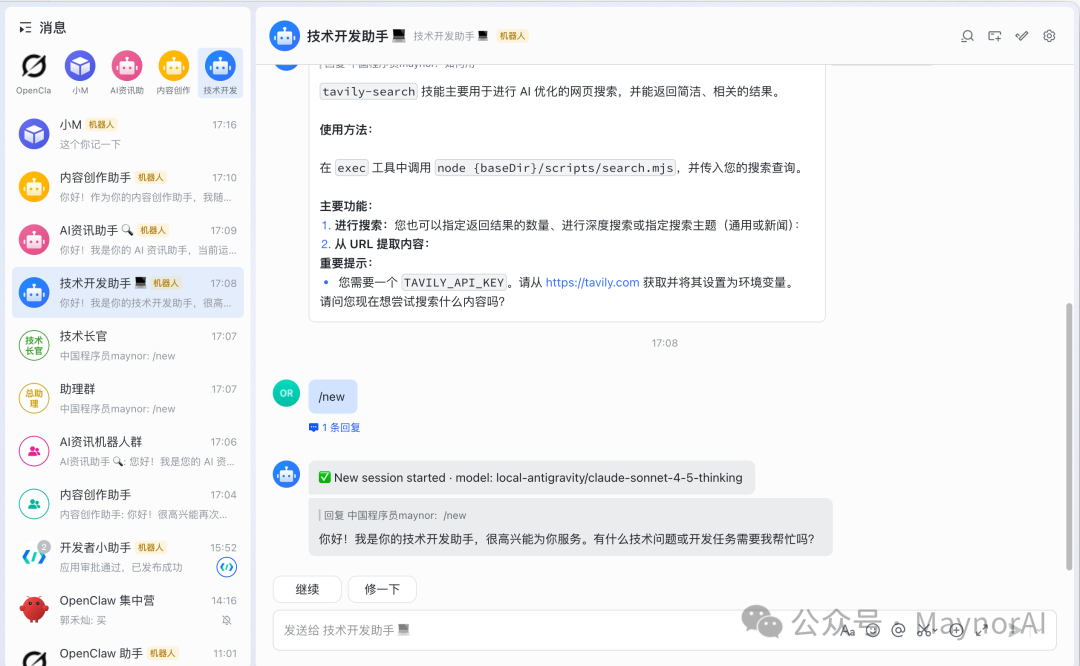The width and height of the screenshot is (1080, 666).
Task: Open the 小M conversation row
Action: click(x=128, y=134)
